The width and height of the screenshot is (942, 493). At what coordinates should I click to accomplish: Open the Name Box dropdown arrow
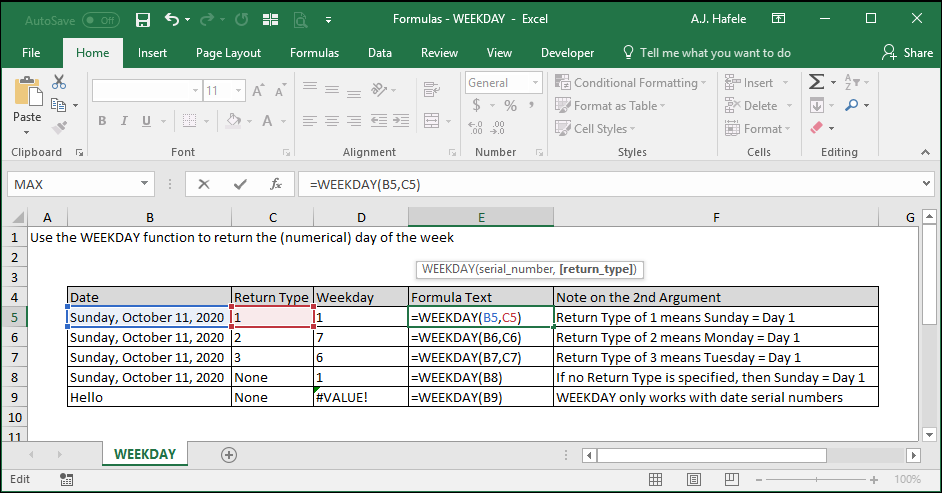(x=144, y=184)
